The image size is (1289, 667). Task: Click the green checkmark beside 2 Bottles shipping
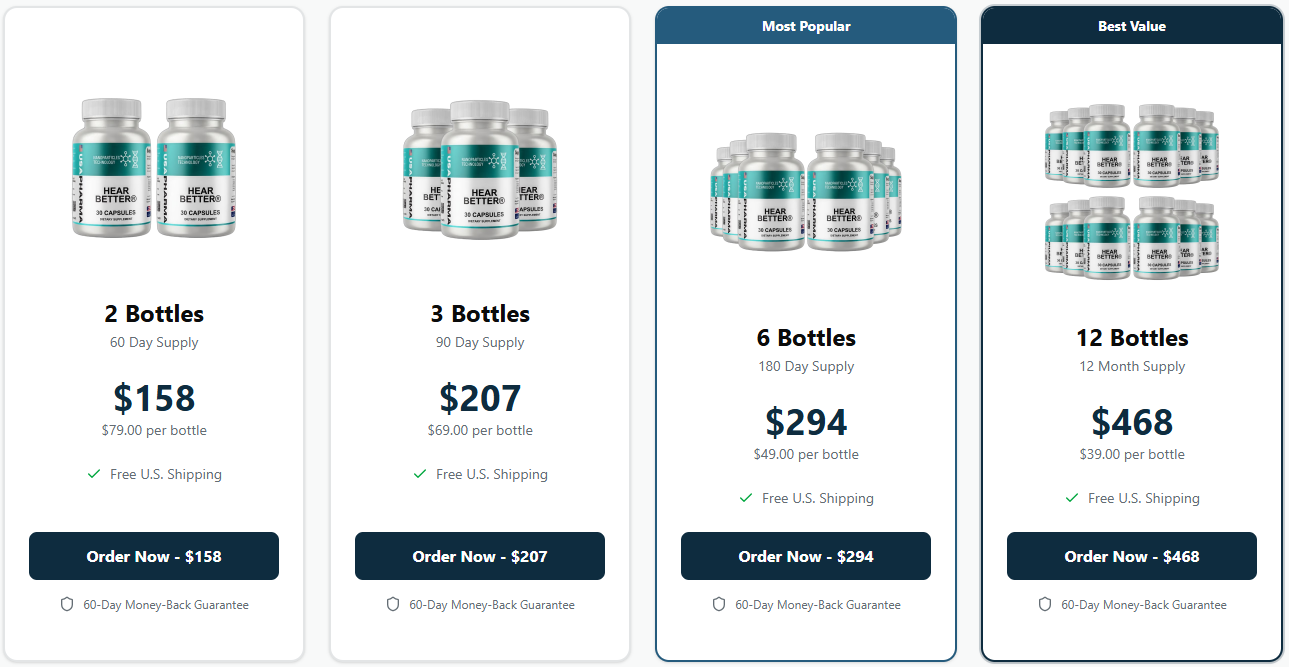coord(95,474)
